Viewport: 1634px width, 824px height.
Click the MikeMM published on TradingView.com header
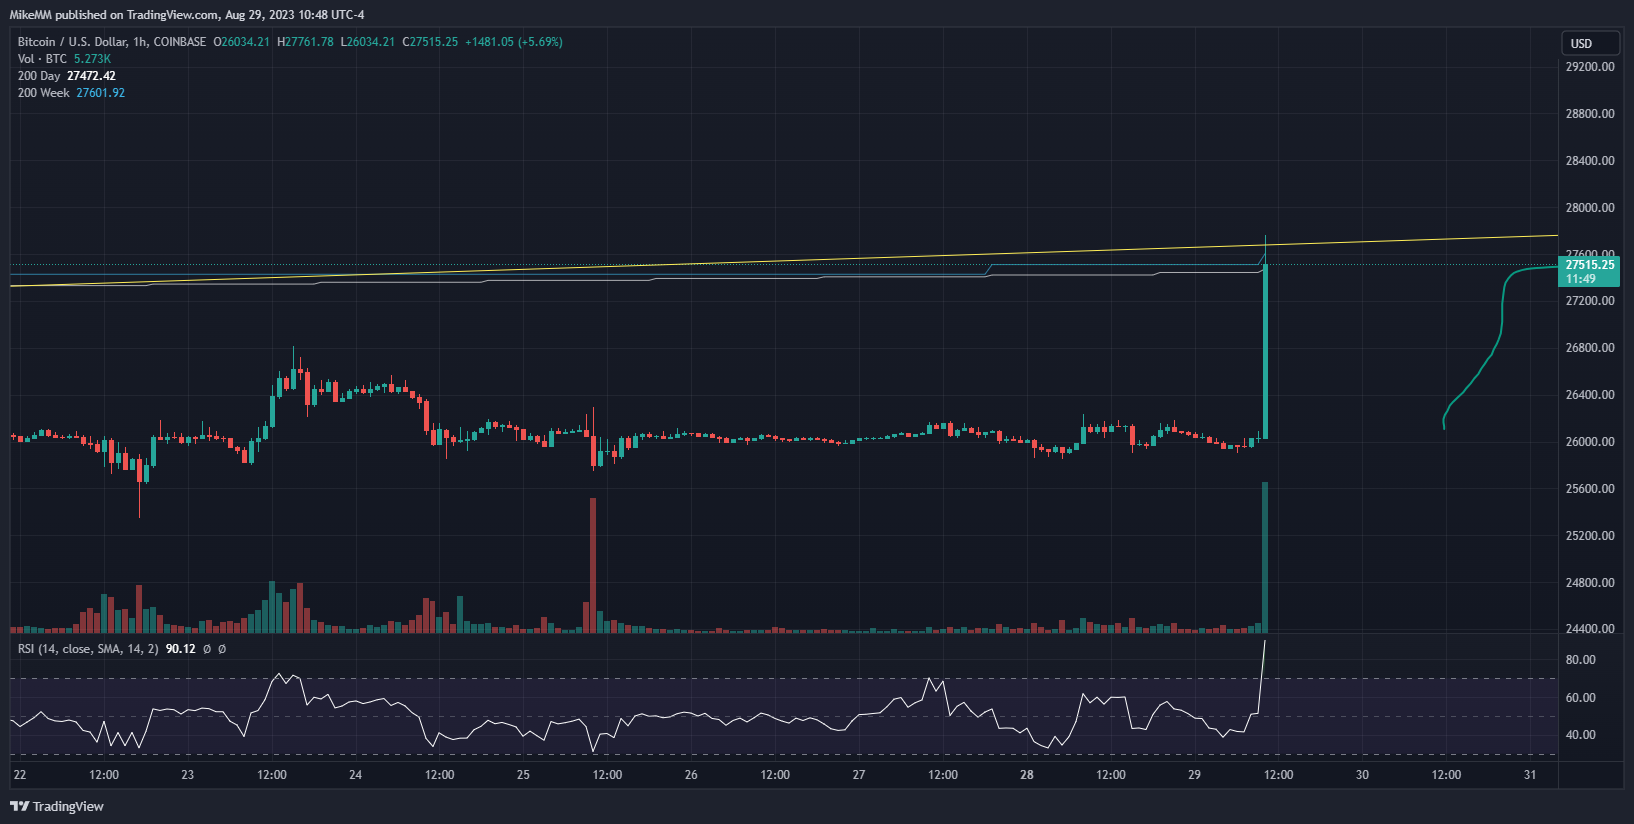click(187, 15)
